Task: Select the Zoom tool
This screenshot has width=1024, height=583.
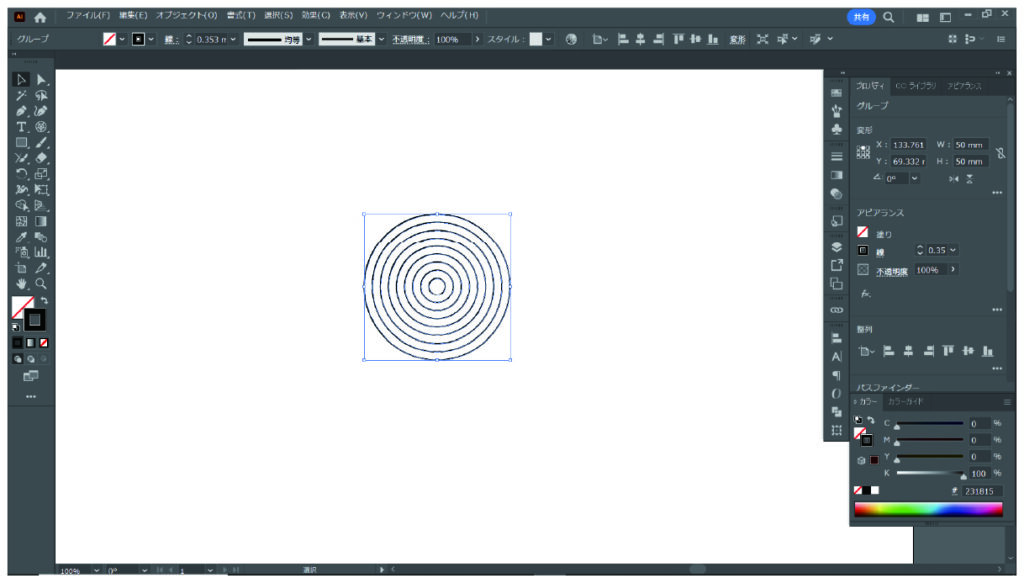Action: pos(41,284)
